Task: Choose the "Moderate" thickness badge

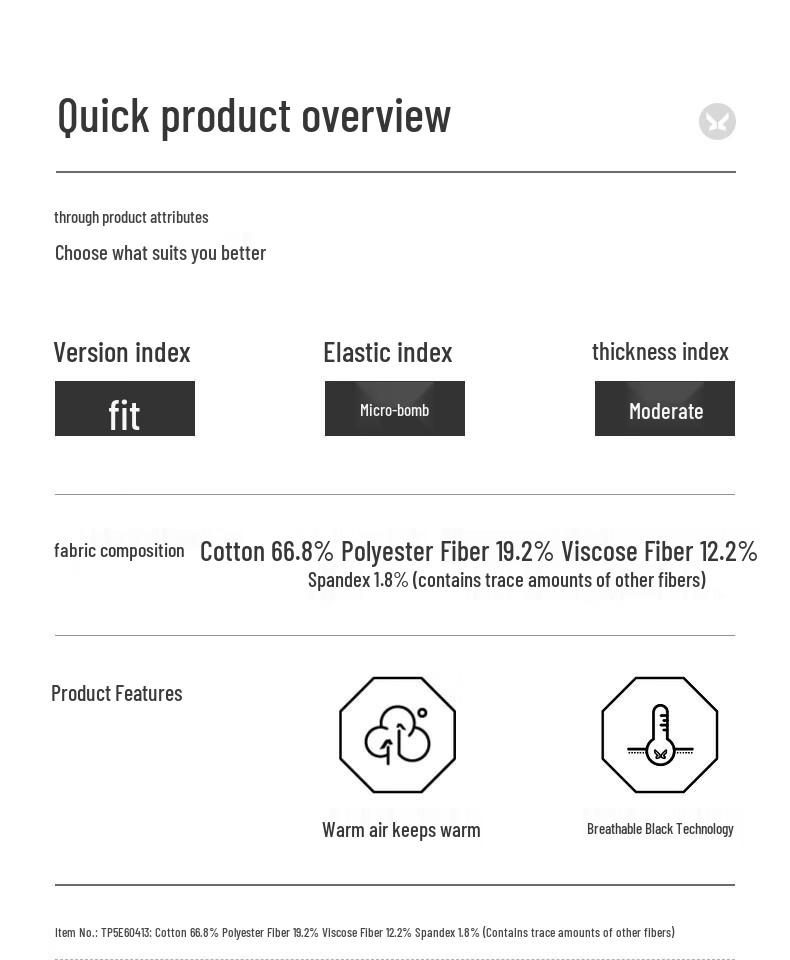Action: pyautogui.click(x=665, y=409)
